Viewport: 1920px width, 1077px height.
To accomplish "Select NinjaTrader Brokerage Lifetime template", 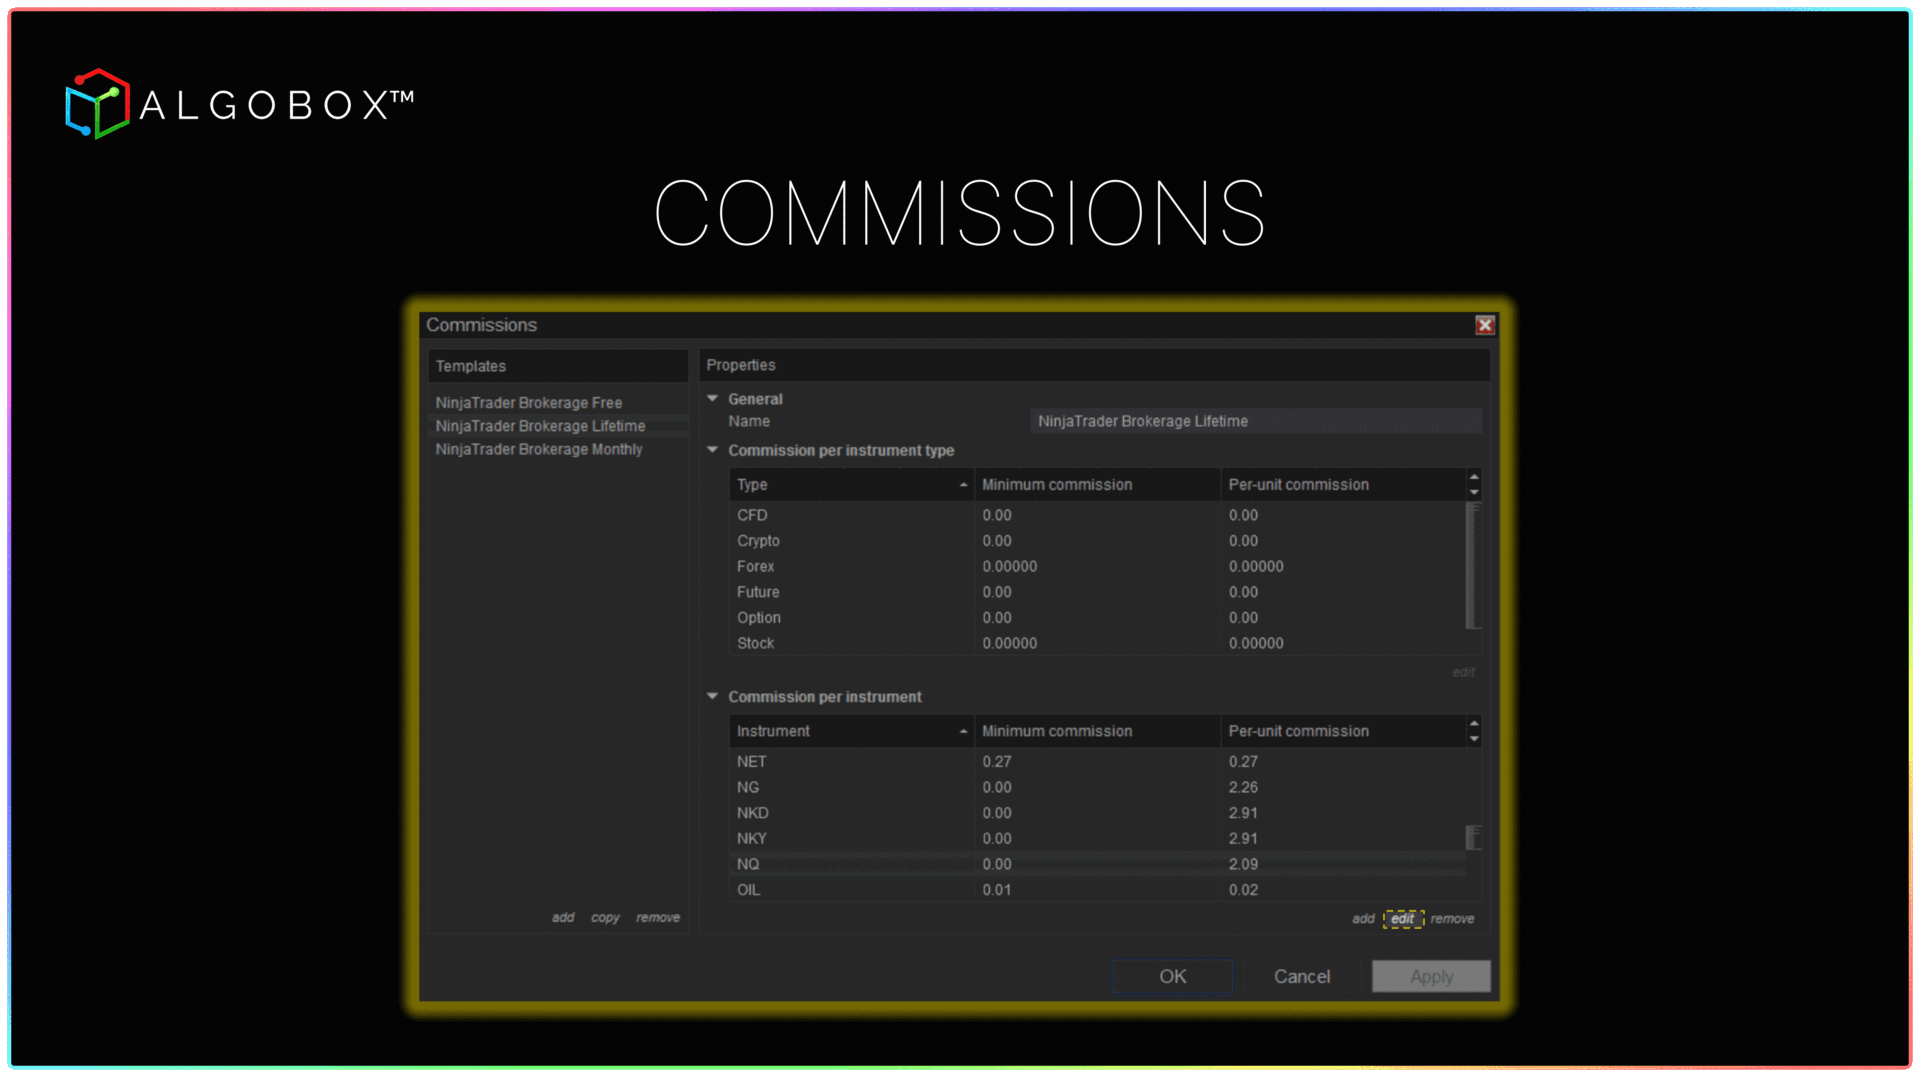I will [540, 426].
